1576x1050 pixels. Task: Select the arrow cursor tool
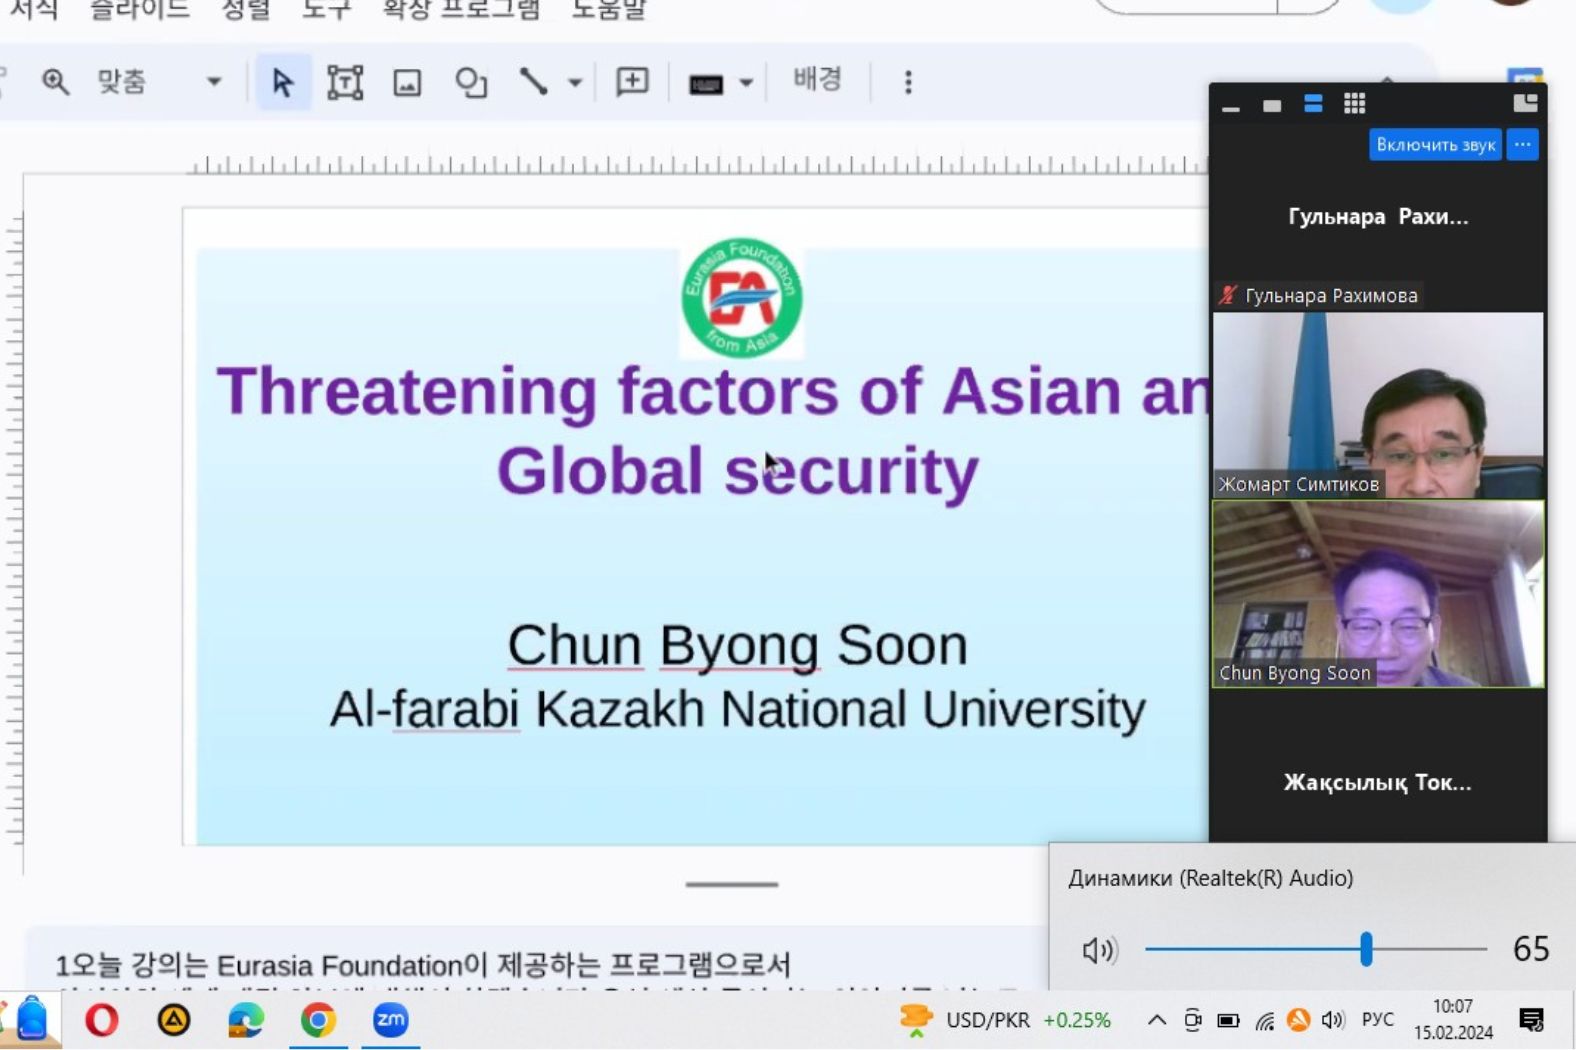(x=282, y=82)
